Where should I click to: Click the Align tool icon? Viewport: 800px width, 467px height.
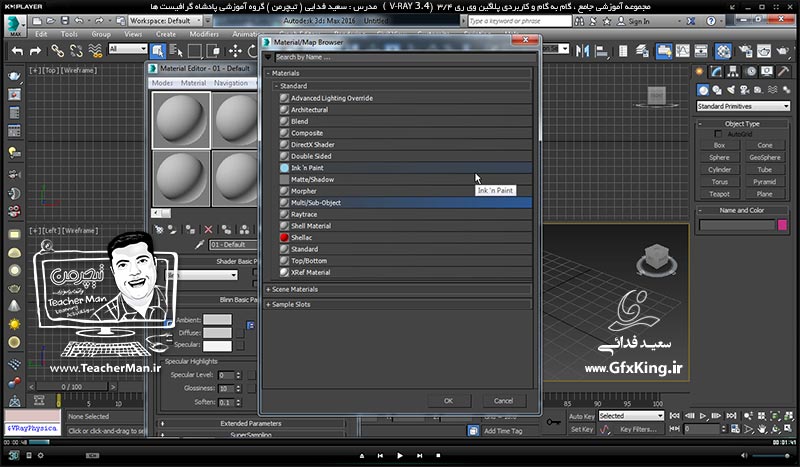coord(602,51)
